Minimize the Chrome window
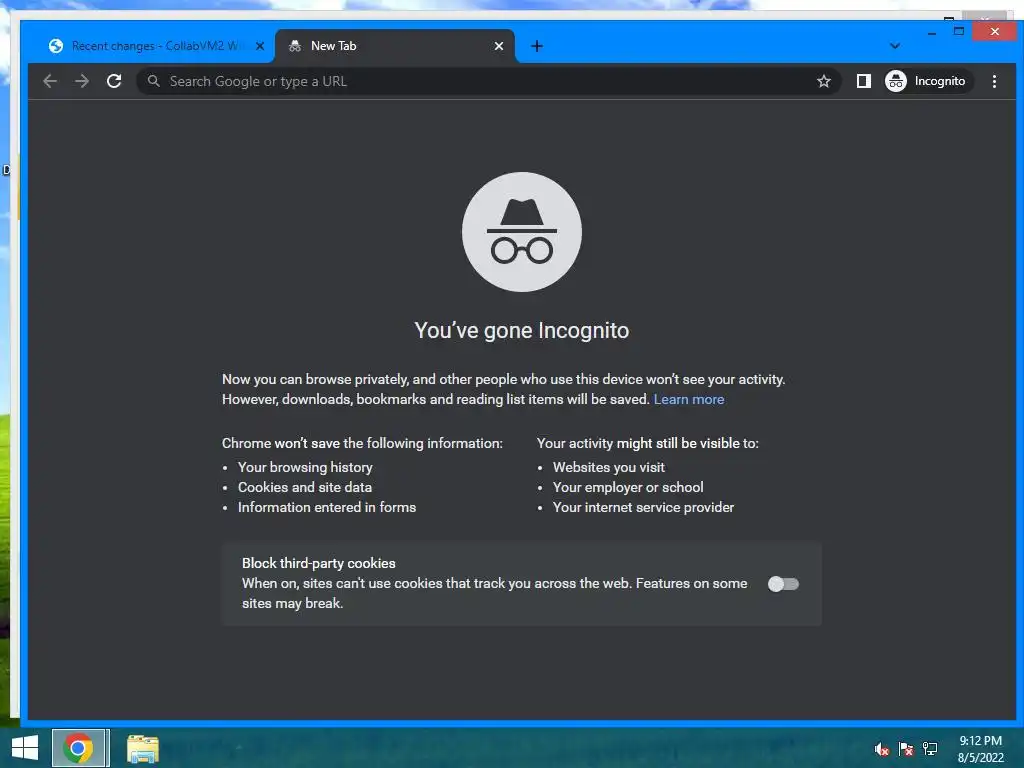This screenshot has height=768, width=1024. [932, 31]
